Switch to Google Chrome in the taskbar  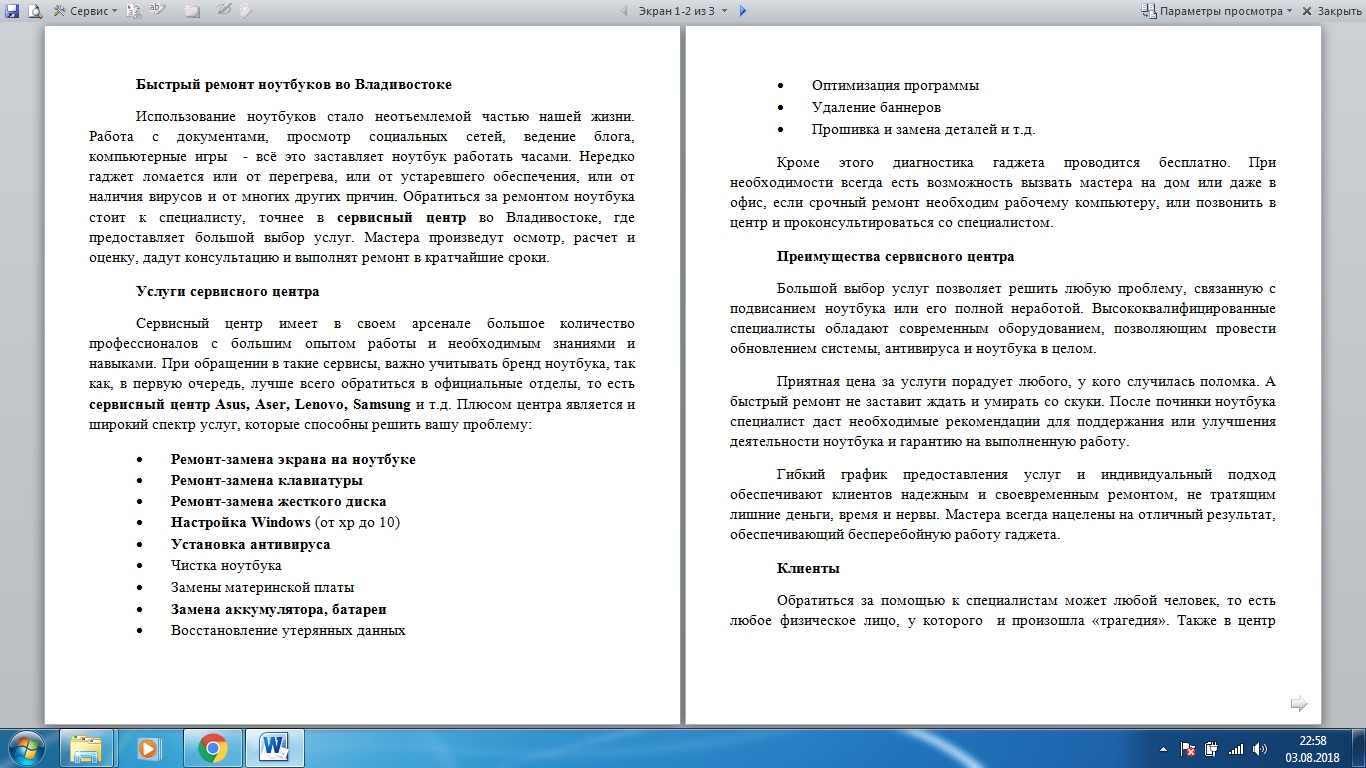(212, 748)
